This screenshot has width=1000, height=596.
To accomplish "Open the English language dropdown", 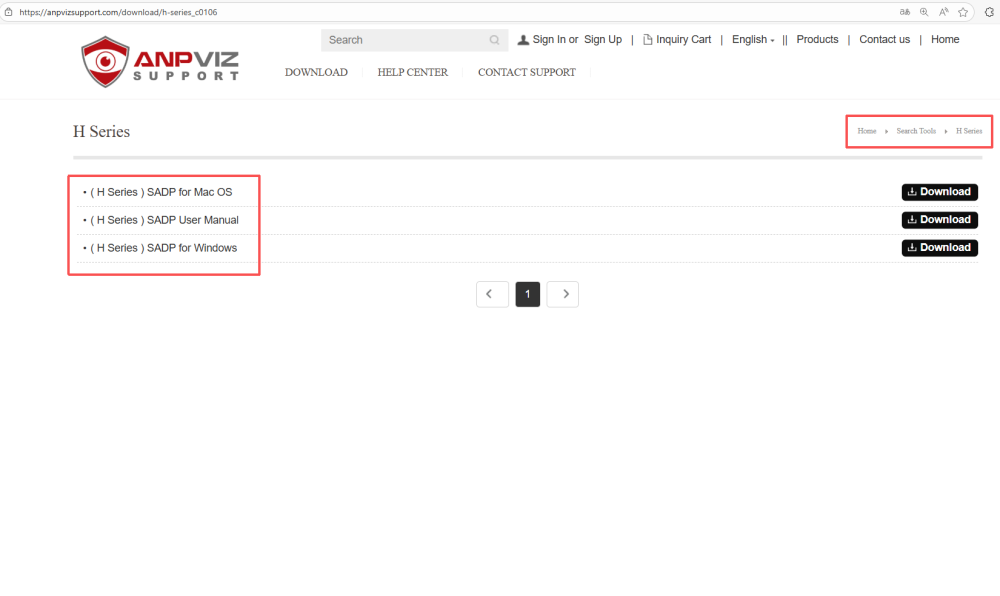I will [x=752, y=39].
